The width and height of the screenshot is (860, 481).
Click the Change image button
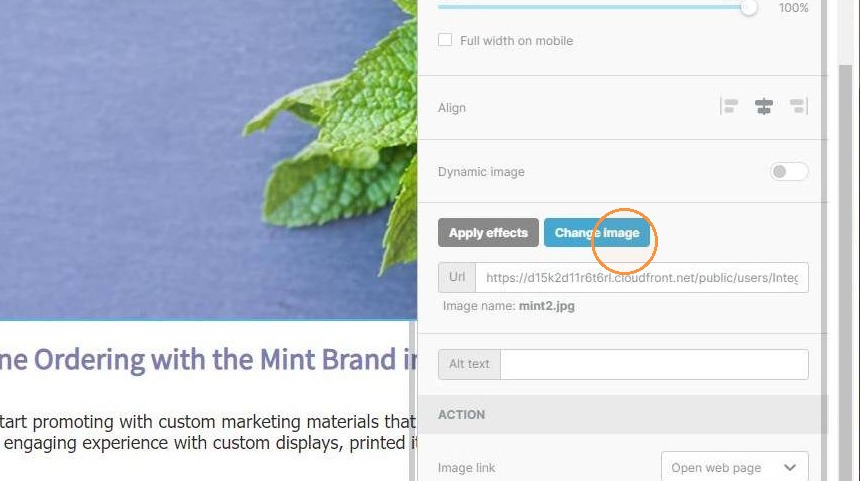point(597,233)
